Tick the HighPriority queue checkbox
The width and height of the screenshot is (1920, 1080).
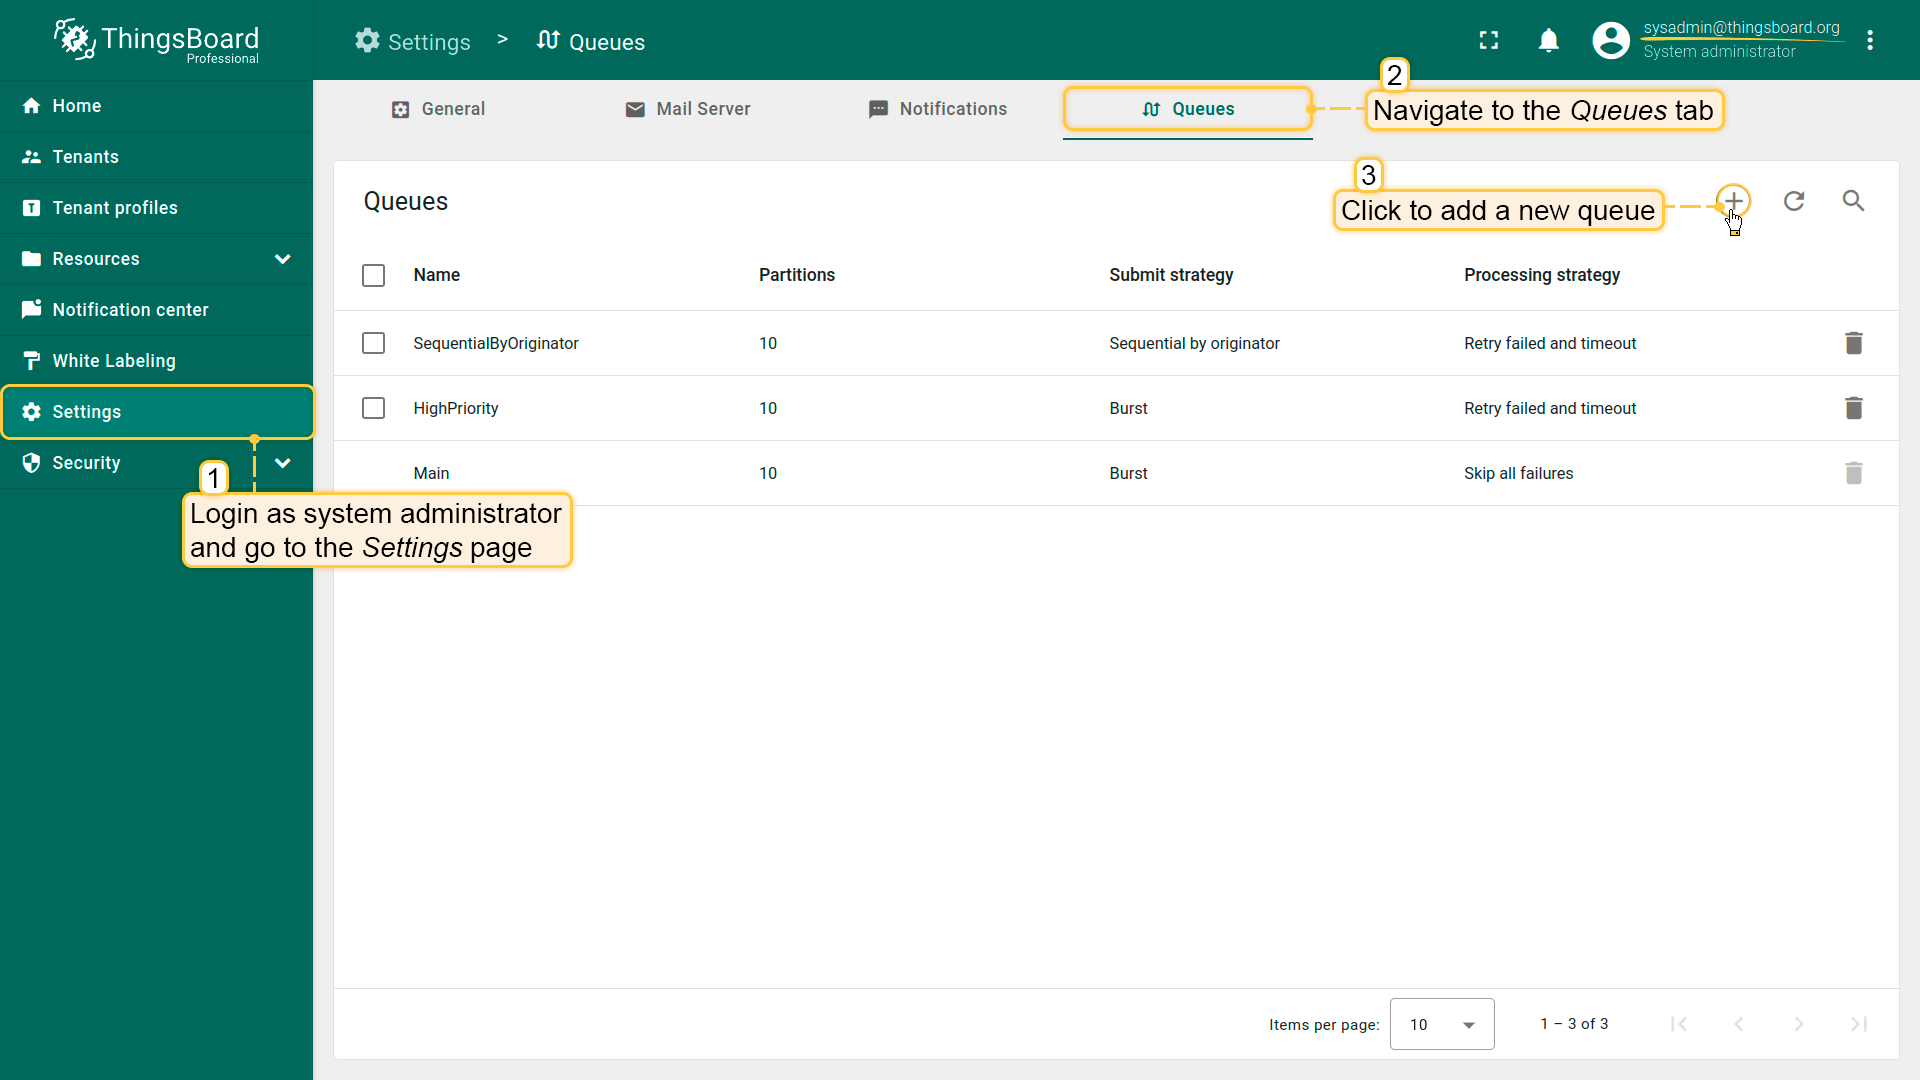[x=373, y=408]
